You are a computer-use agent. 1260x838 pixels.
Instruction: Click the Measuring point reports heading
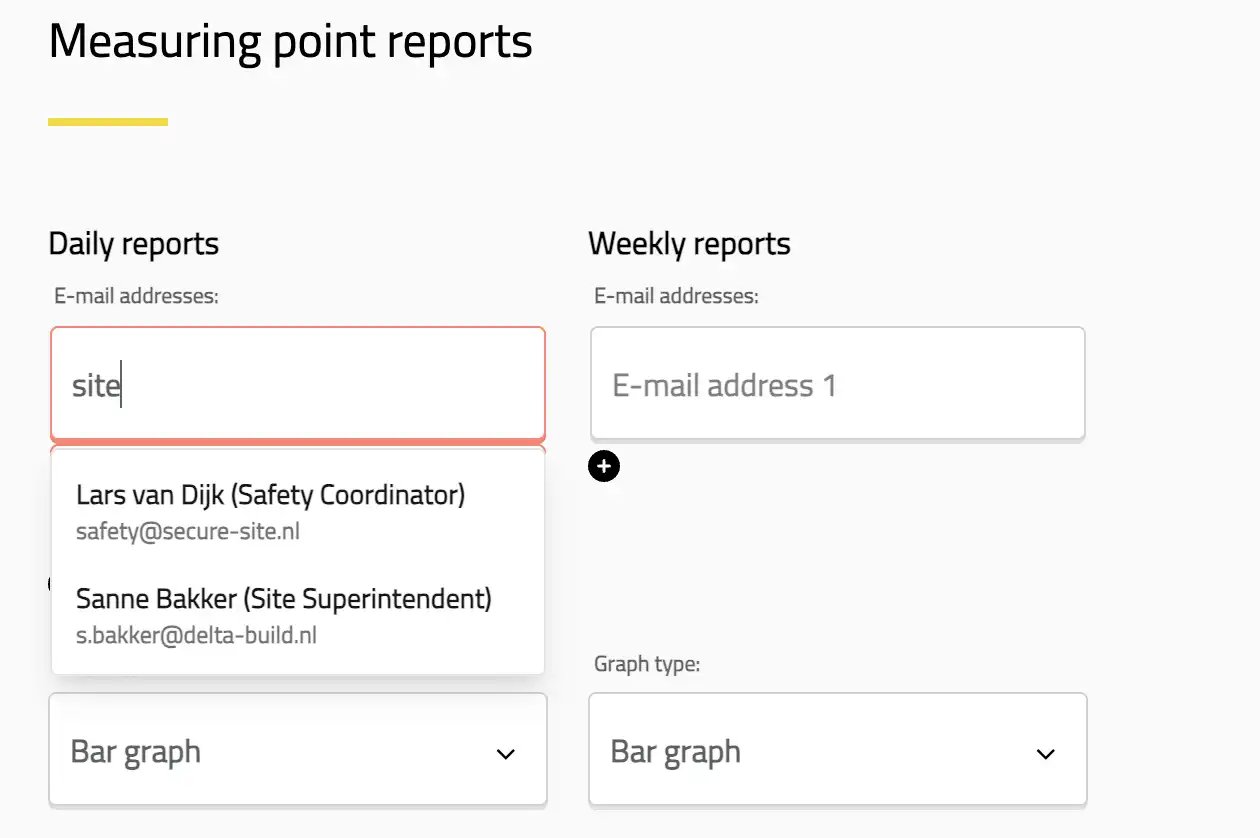pos(290,41)
